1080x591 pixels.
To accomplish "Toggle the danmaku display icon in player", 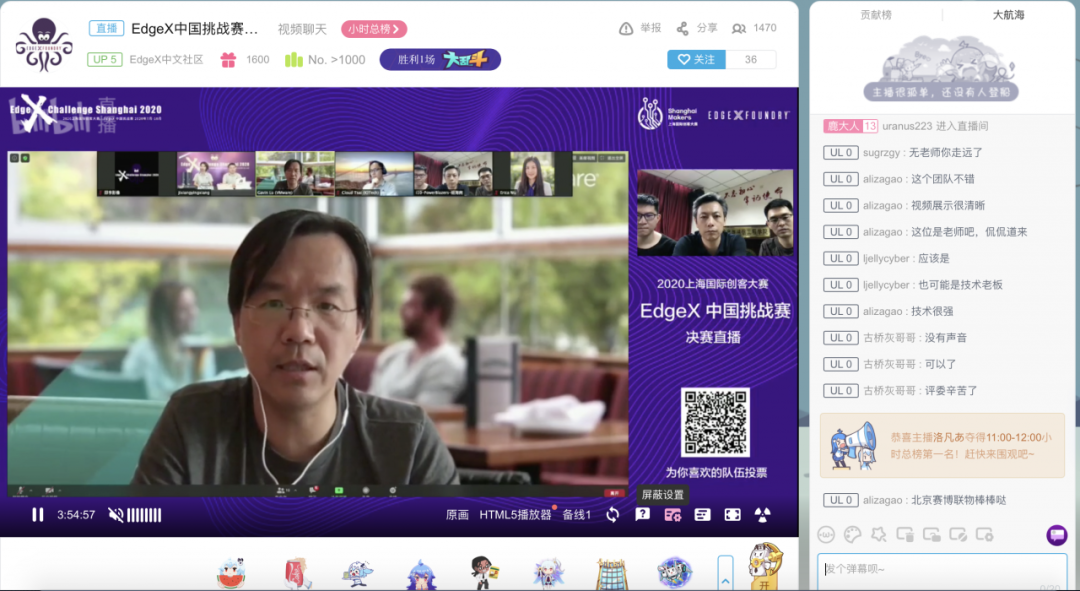I will pyautogui.click(x=703, y=515).
